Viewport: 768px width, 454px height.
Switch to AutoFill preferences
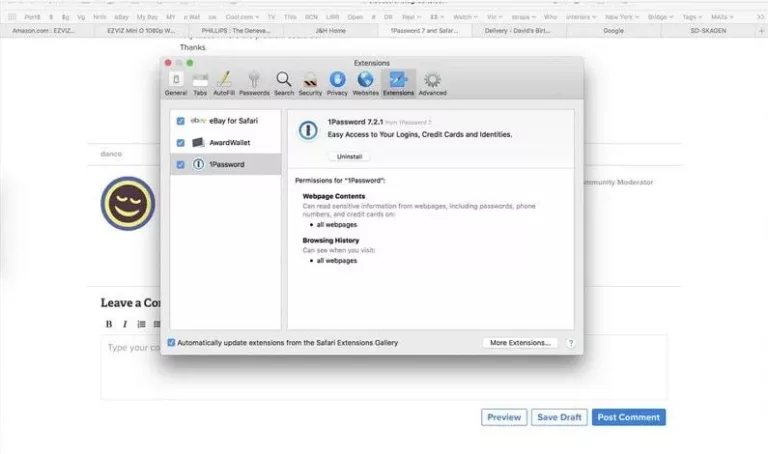point(224,83)
